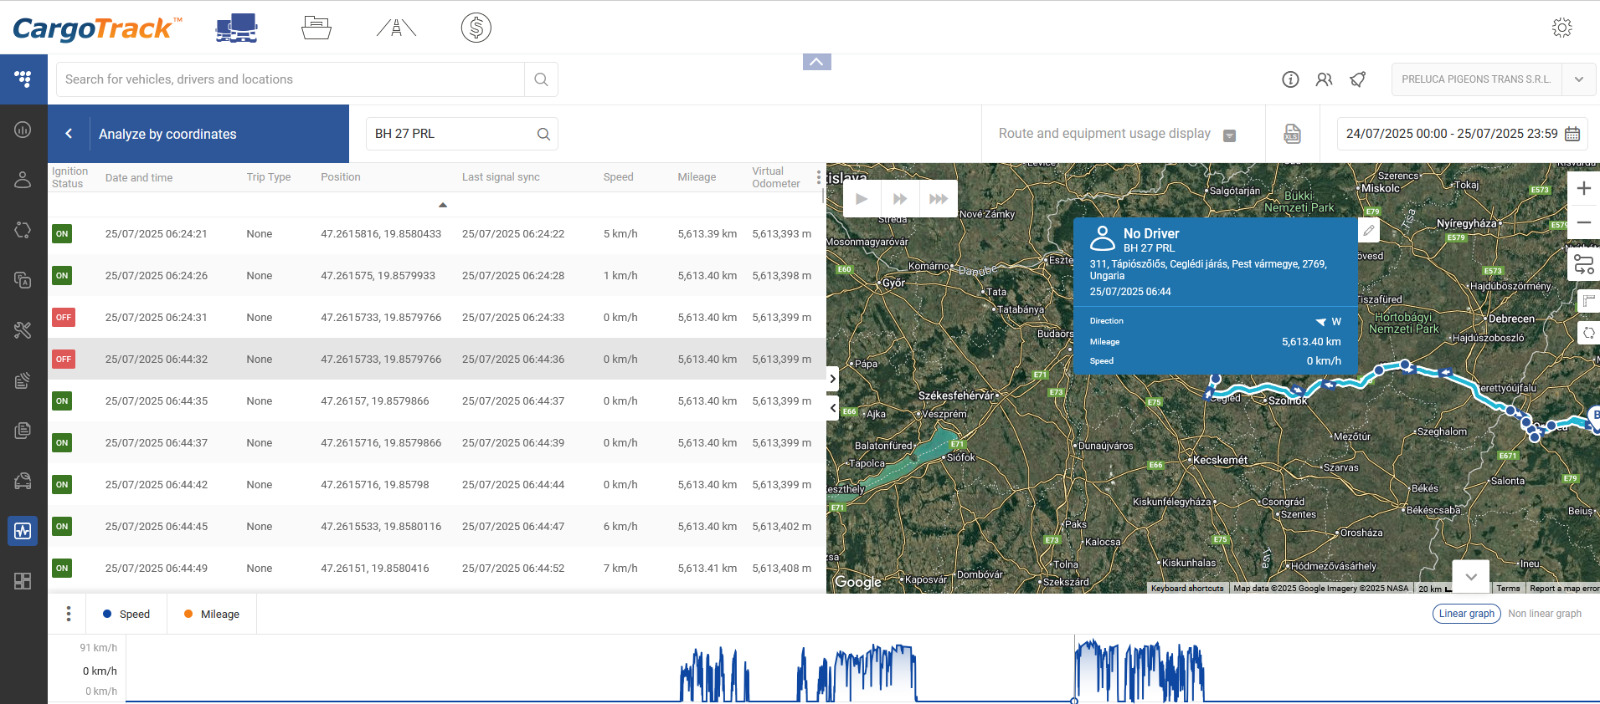The image size is (1600, 704).
Task: Switch to Non linear graph
Action: click(x=1544, y=614)
